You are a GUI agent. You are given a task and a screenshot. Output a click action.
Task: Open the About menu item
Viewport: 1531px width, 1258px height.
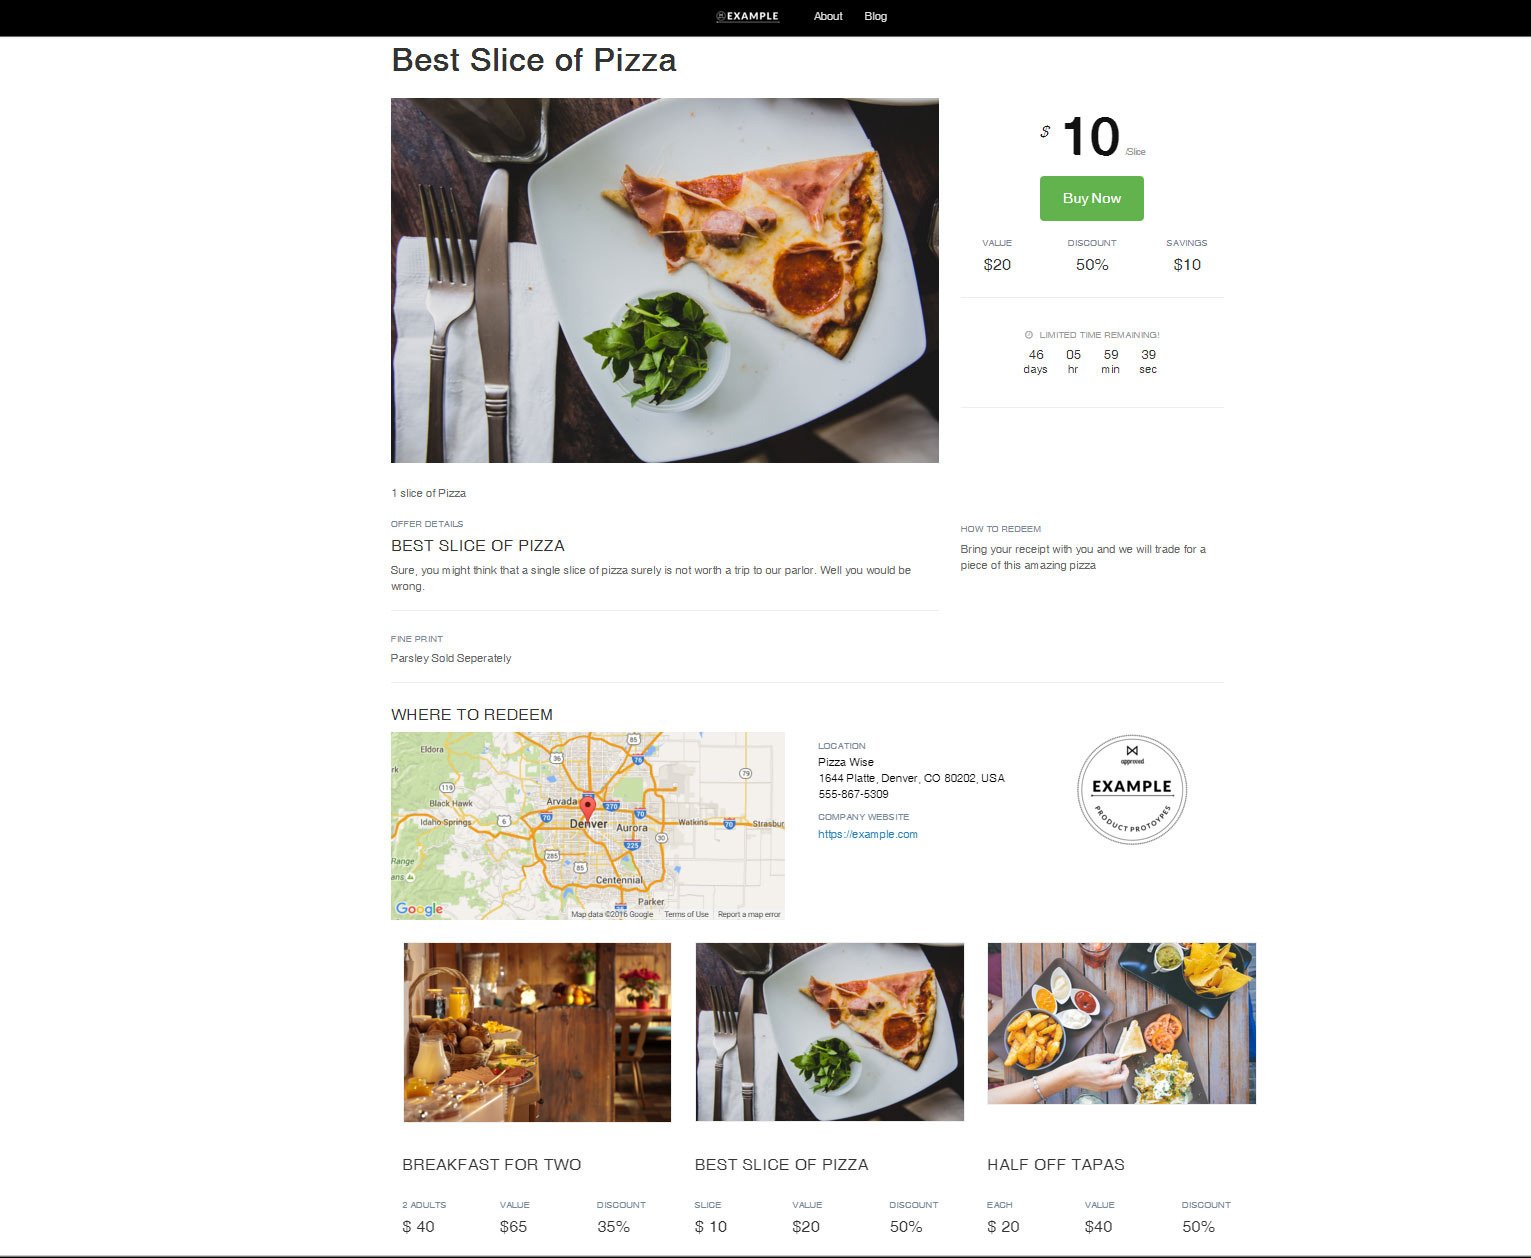(828, 16)
